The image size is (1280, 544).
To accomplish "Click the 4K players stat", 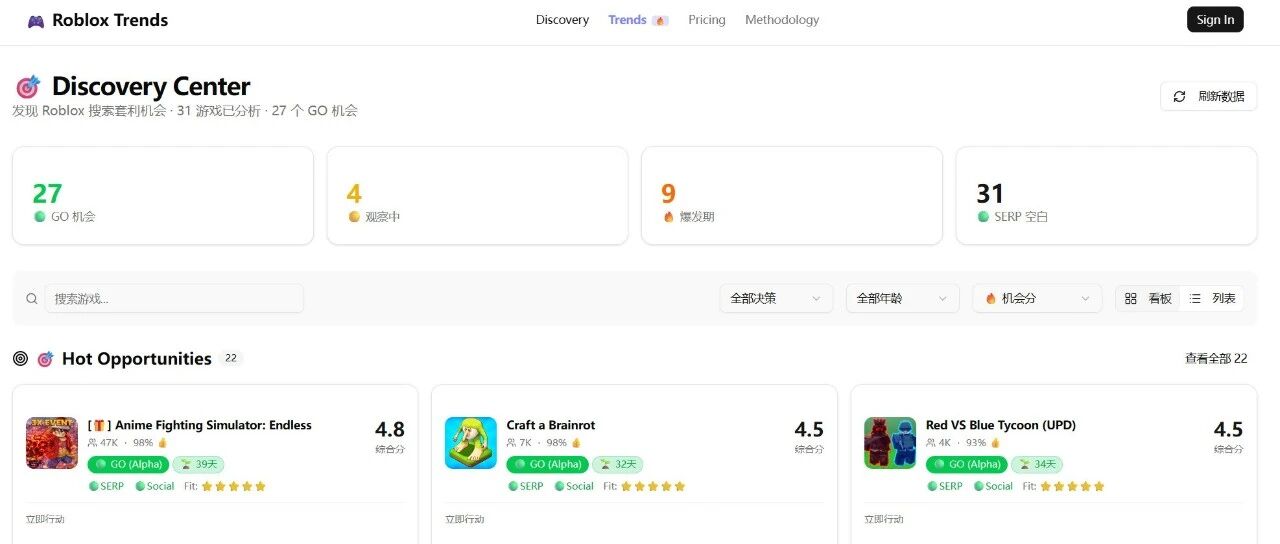I will pyautogui.click(x=939, y=443).
